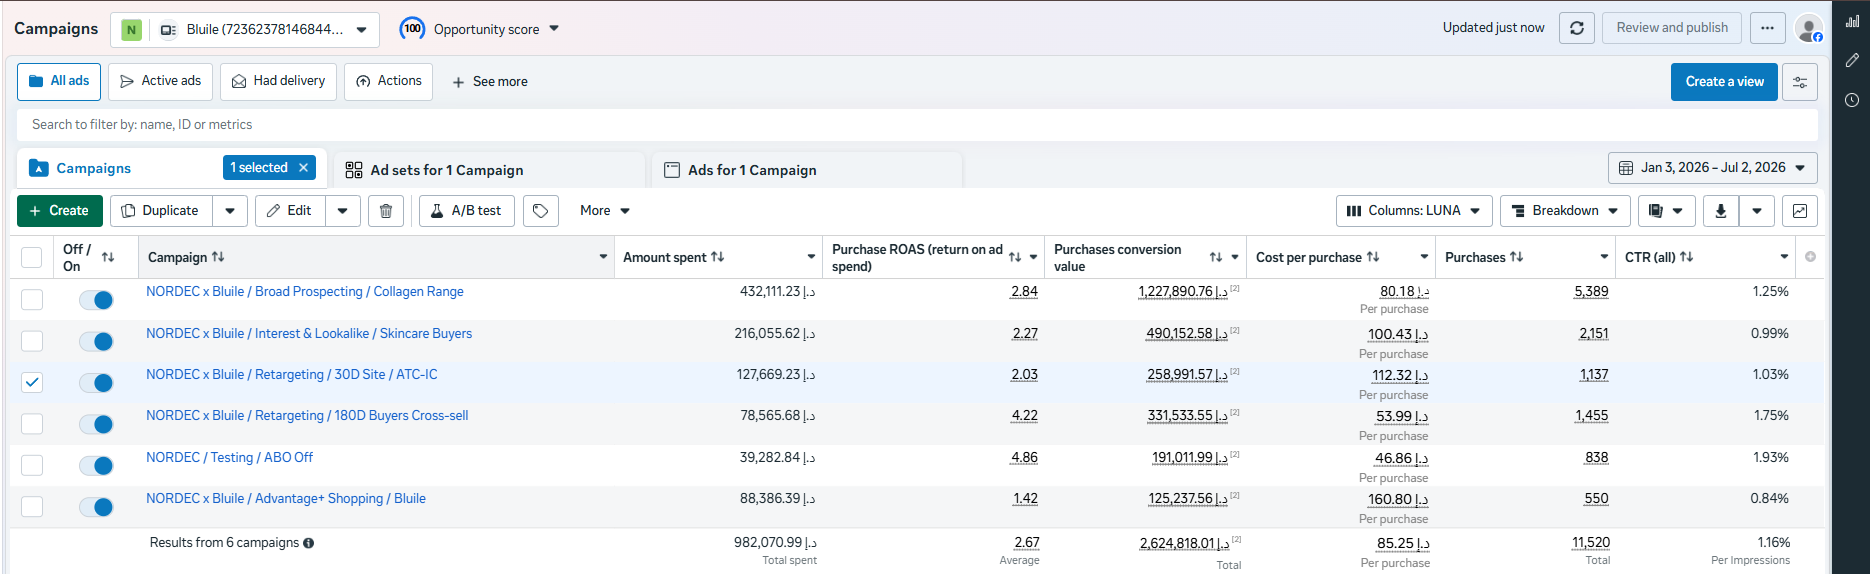Open the three-dot more options button
This screenshot has height=574, width=1870.
pyautogui.click(x=1767, y=28)
